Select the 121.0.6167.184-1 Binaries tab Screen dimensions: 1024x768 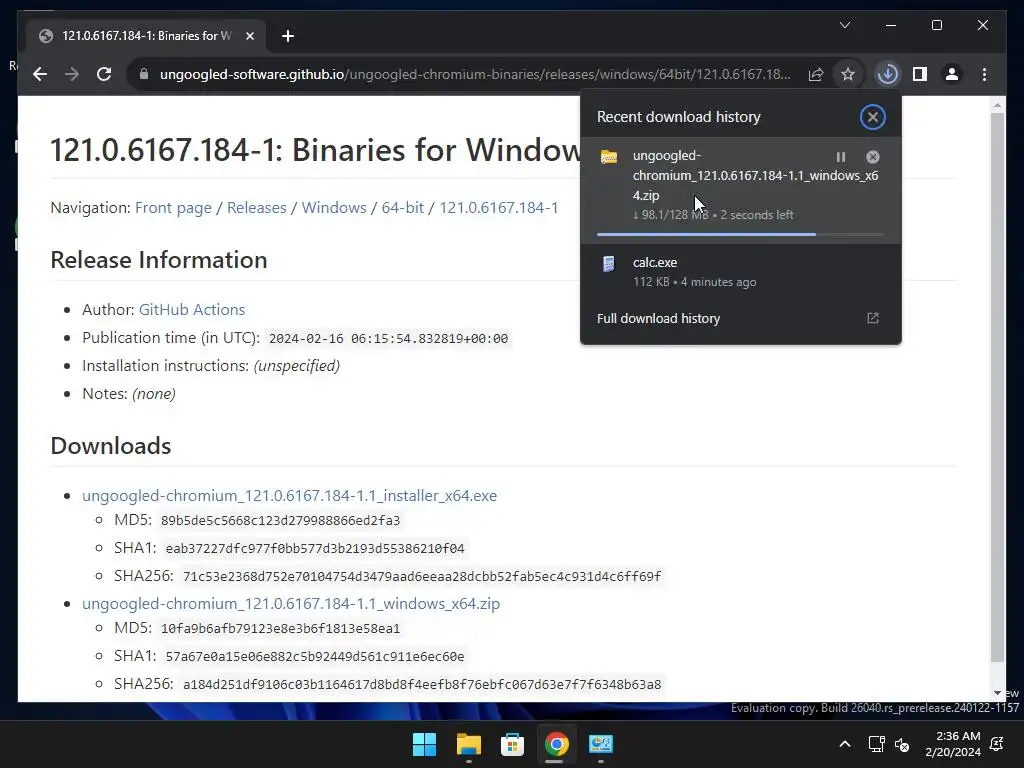[x=146, y=36]
